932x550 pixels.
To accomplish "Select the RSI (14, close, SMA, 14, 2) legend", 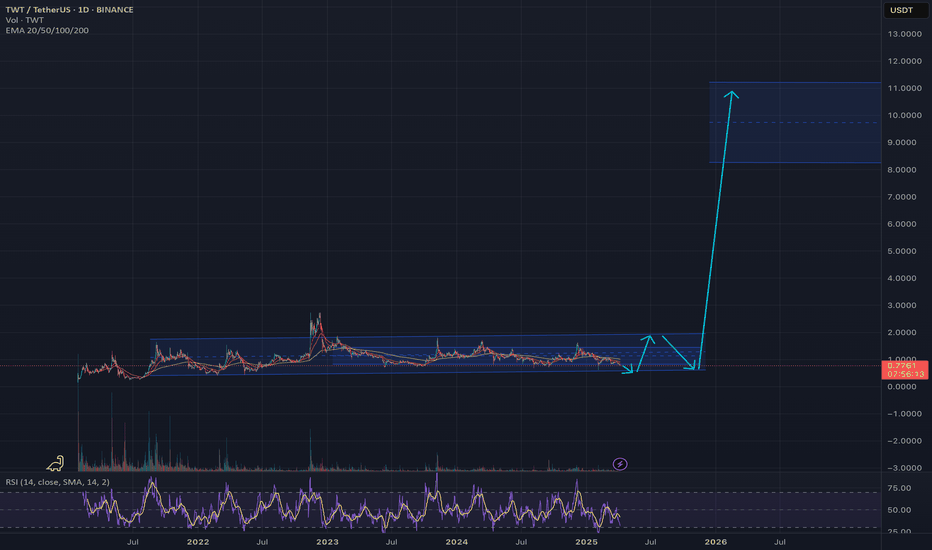I will point(58,482).
